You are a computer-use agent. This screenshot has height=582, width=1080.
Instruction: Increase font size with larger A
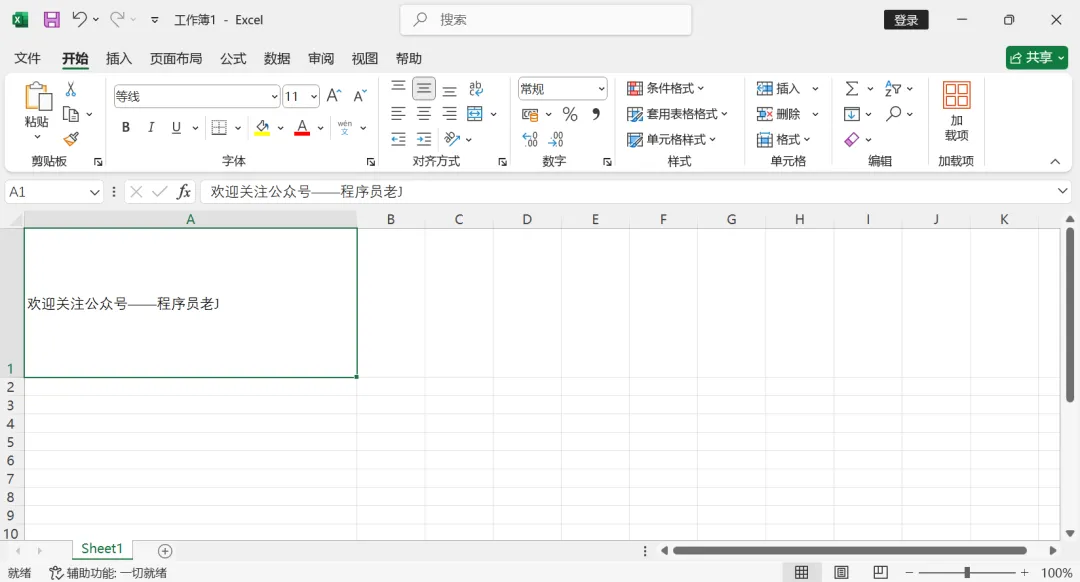334,96
